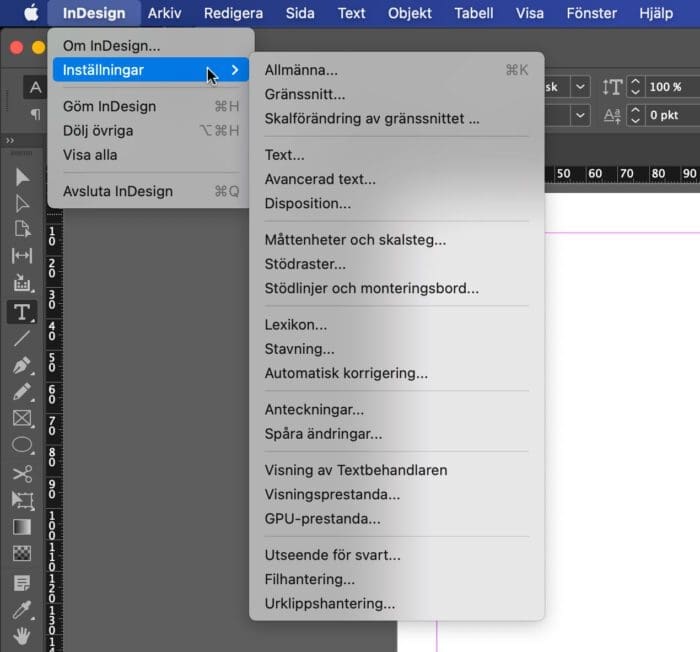Open the Objekt menu
Screen dimensions: 700x652
tap(409, 13)
